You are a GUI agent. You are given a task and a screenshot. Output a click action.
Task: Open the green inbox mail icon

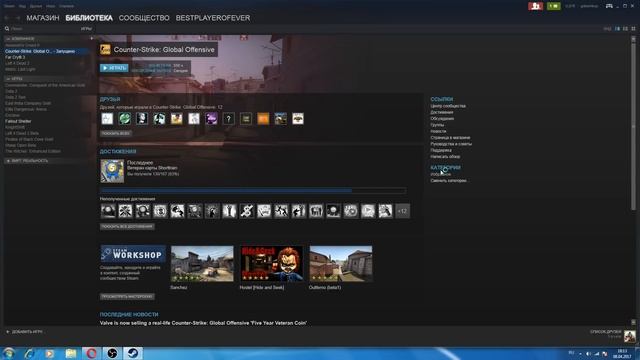coord(553,6)
